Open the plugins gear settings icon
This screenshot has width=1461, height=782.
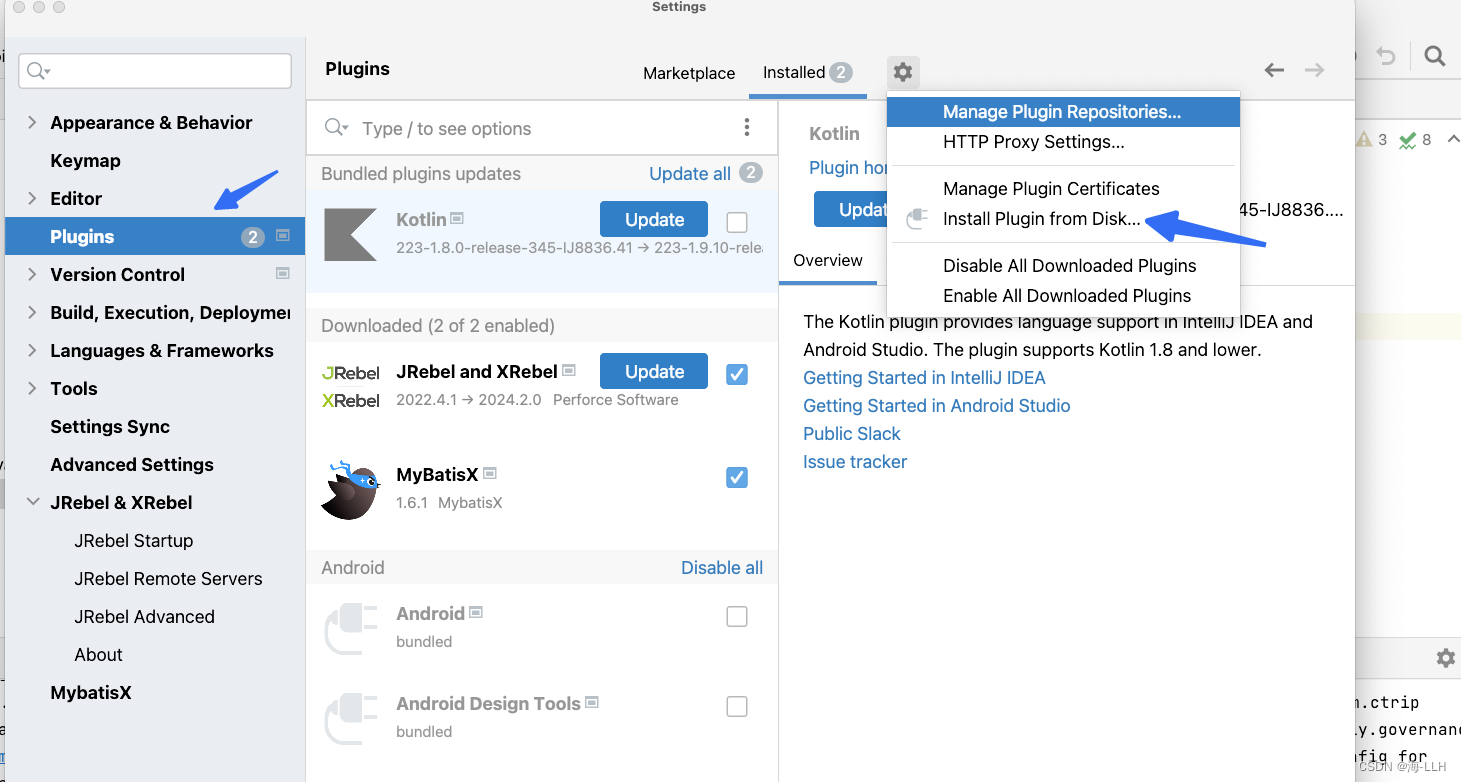pos(903,72)
